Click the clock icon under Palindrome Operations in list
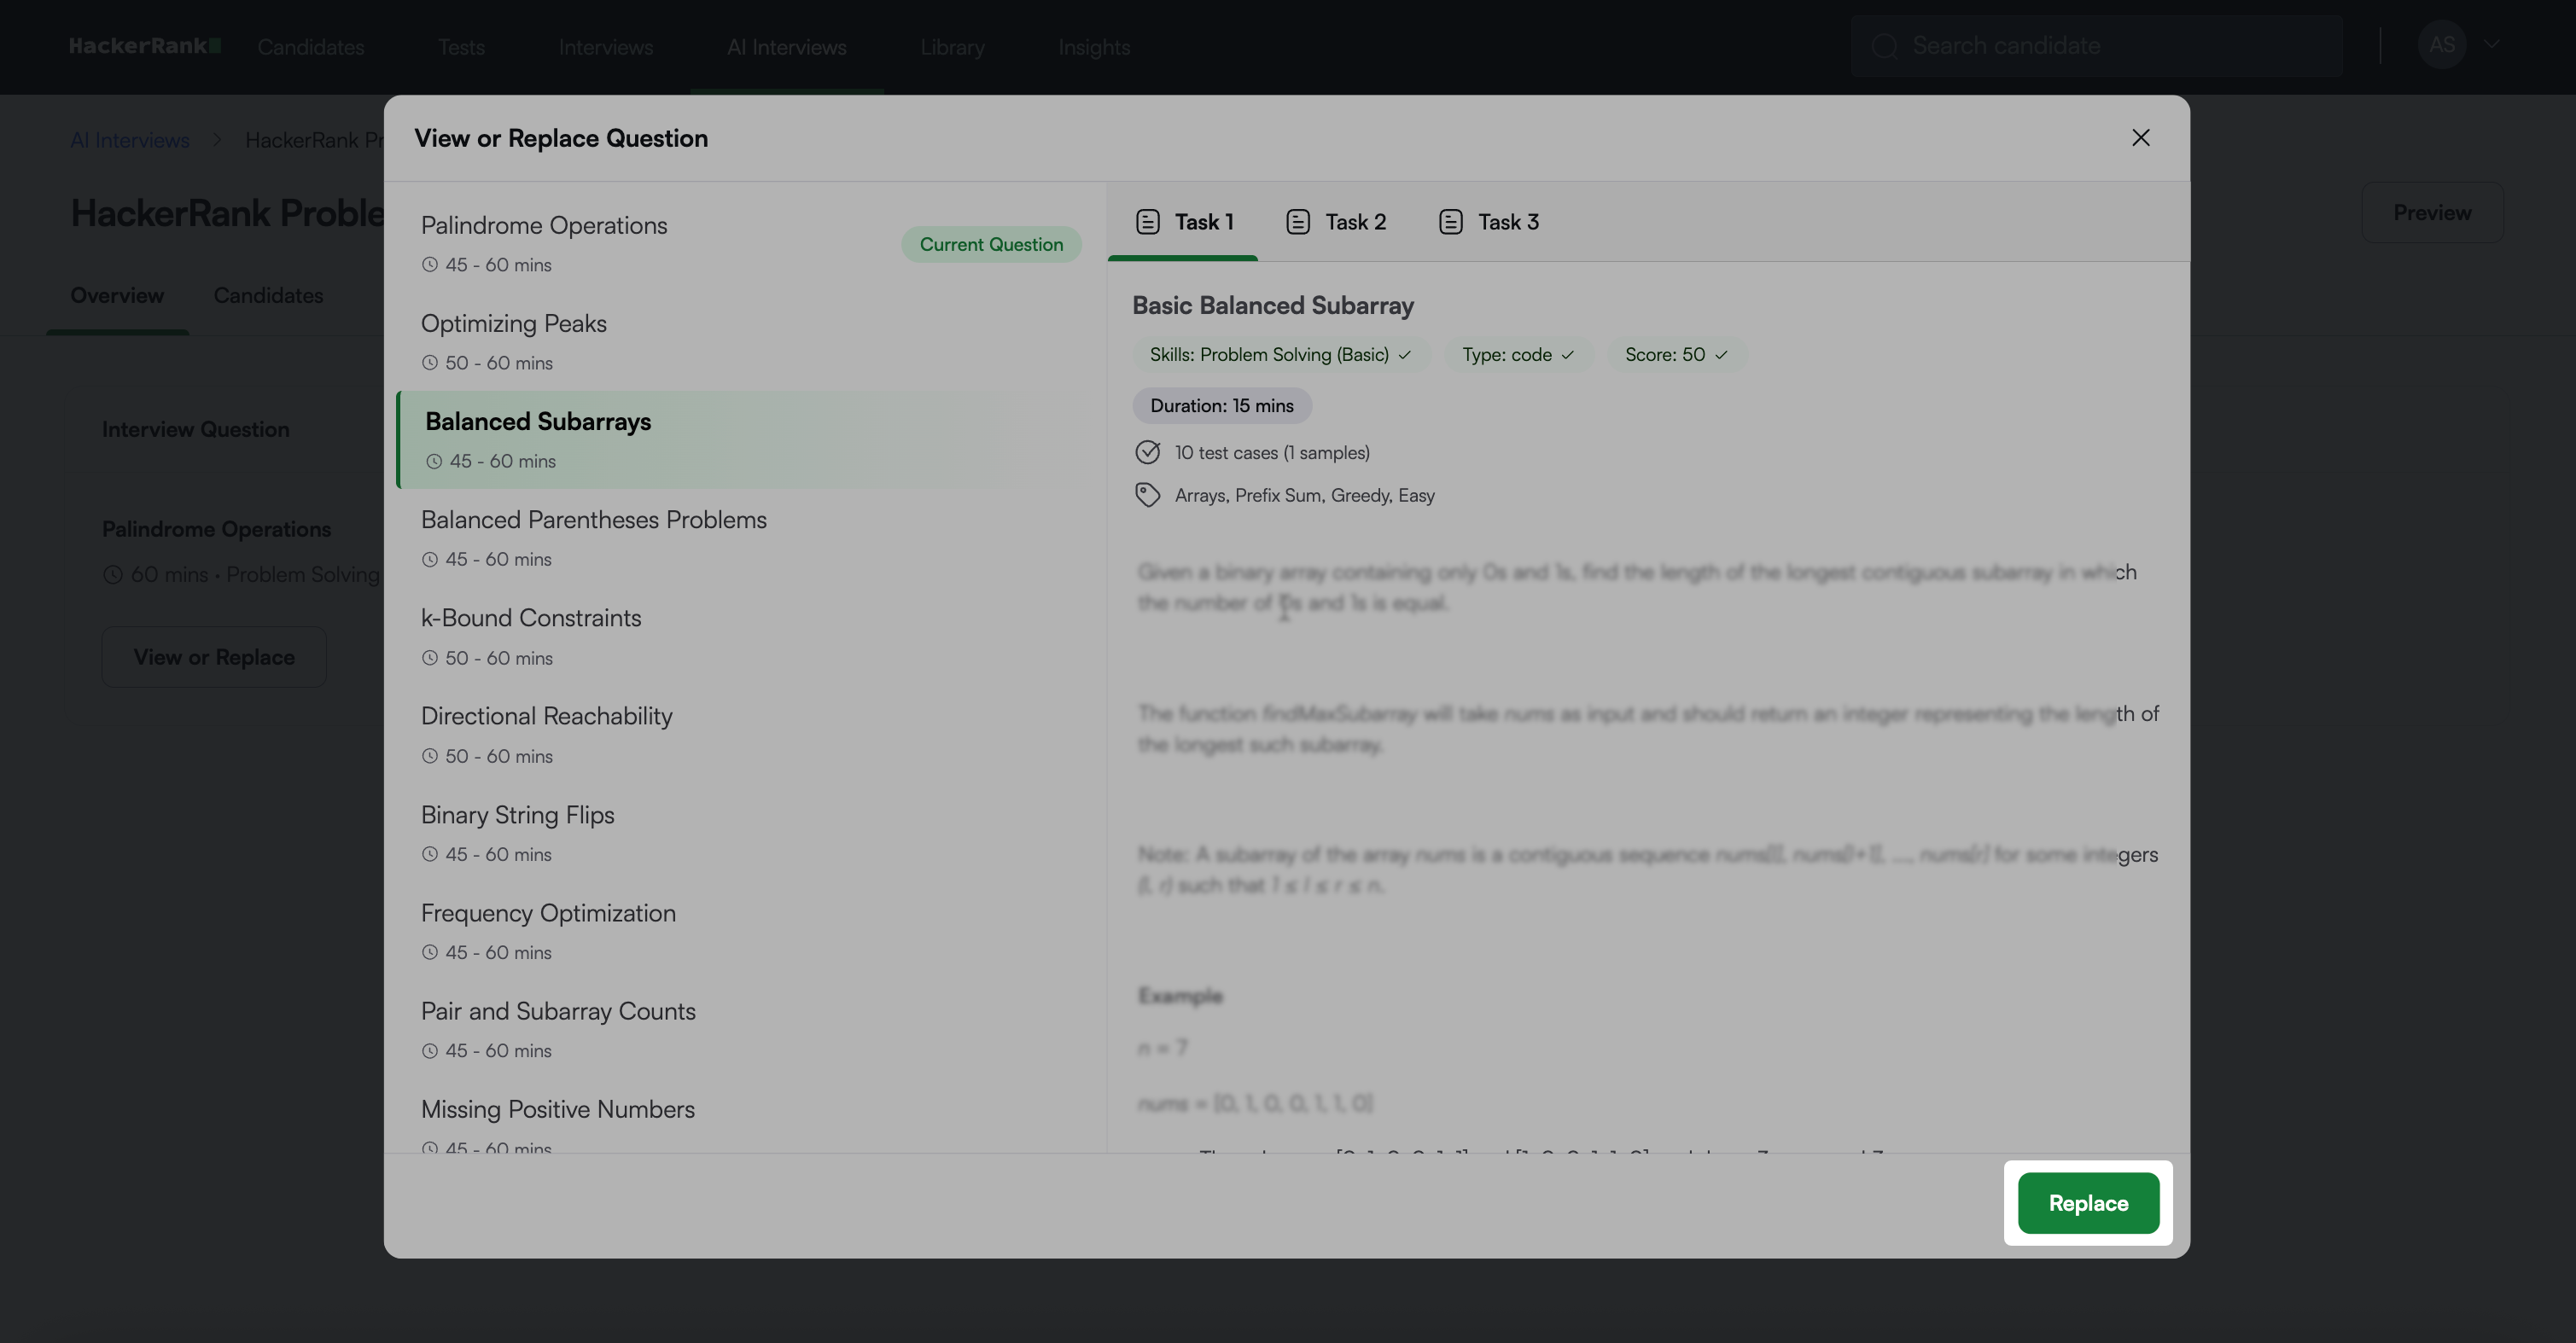Screen dimensions: 2576x1343 tap(430, 265)
